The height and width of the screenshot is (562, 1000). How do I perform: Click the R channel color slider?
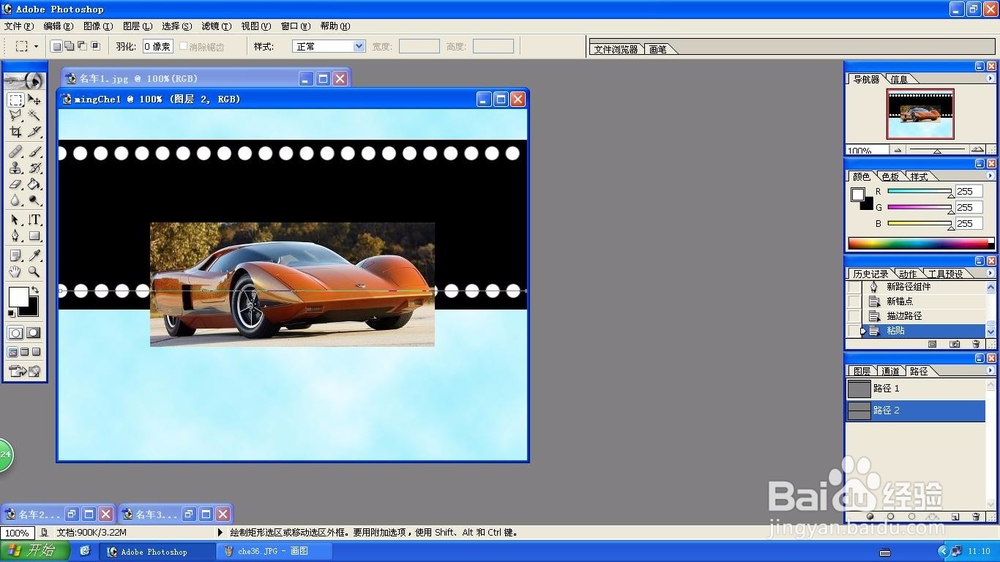920,191
